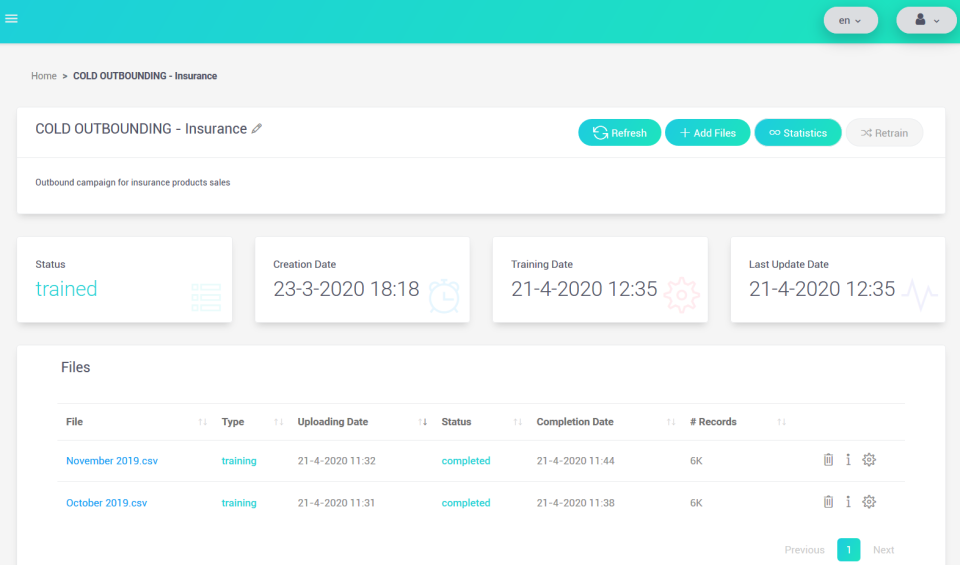Screen dimensions: 960x565
Task: Click 'completed' status in October row
Action: (466, 503)
